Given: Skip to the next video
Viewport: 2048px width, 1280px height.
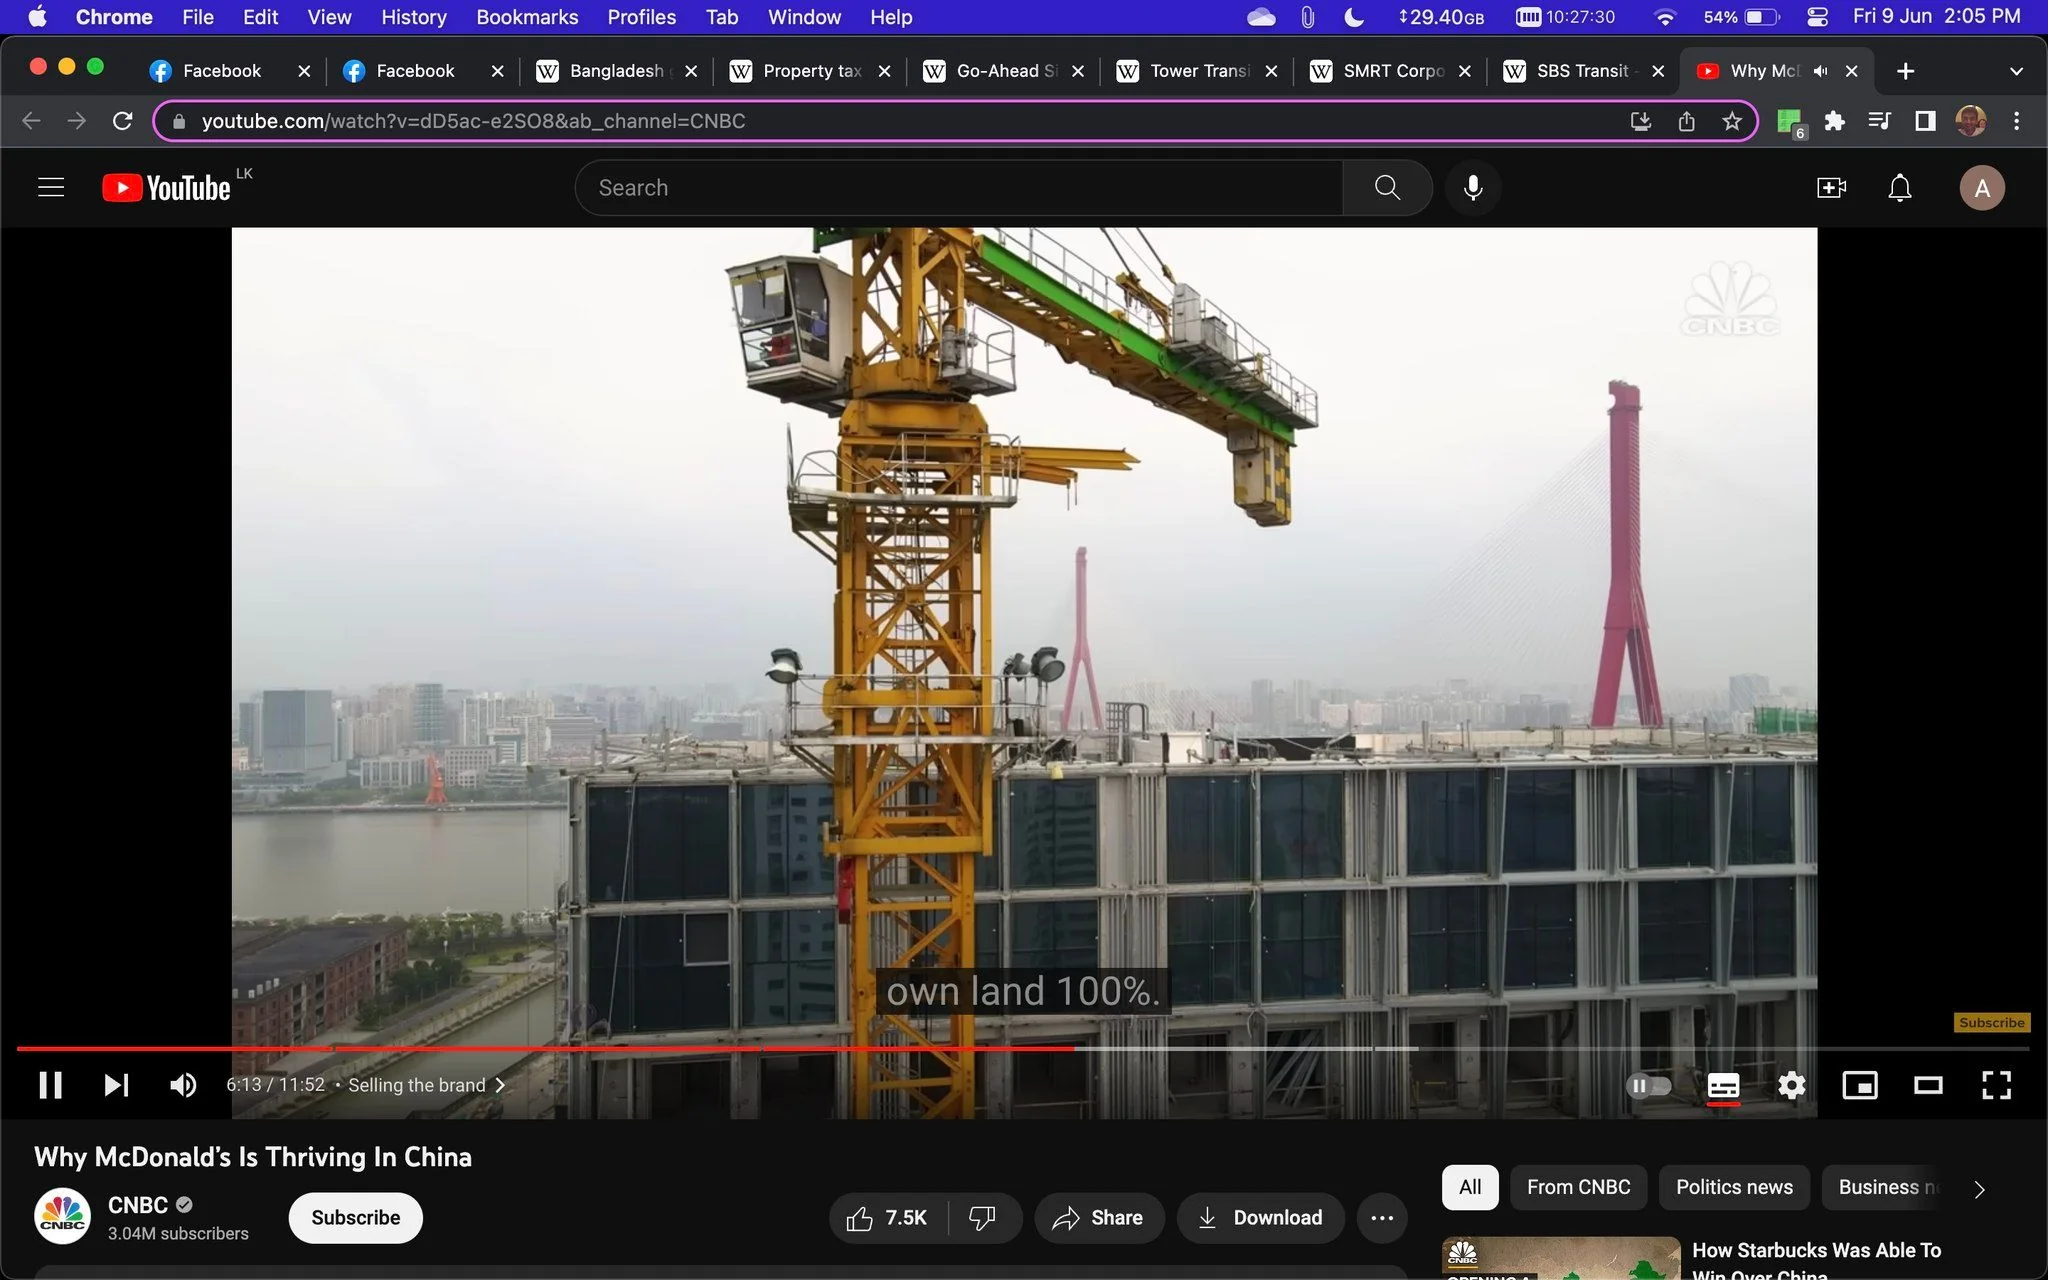Looking at the screenshot, I should coord(117,1085).
